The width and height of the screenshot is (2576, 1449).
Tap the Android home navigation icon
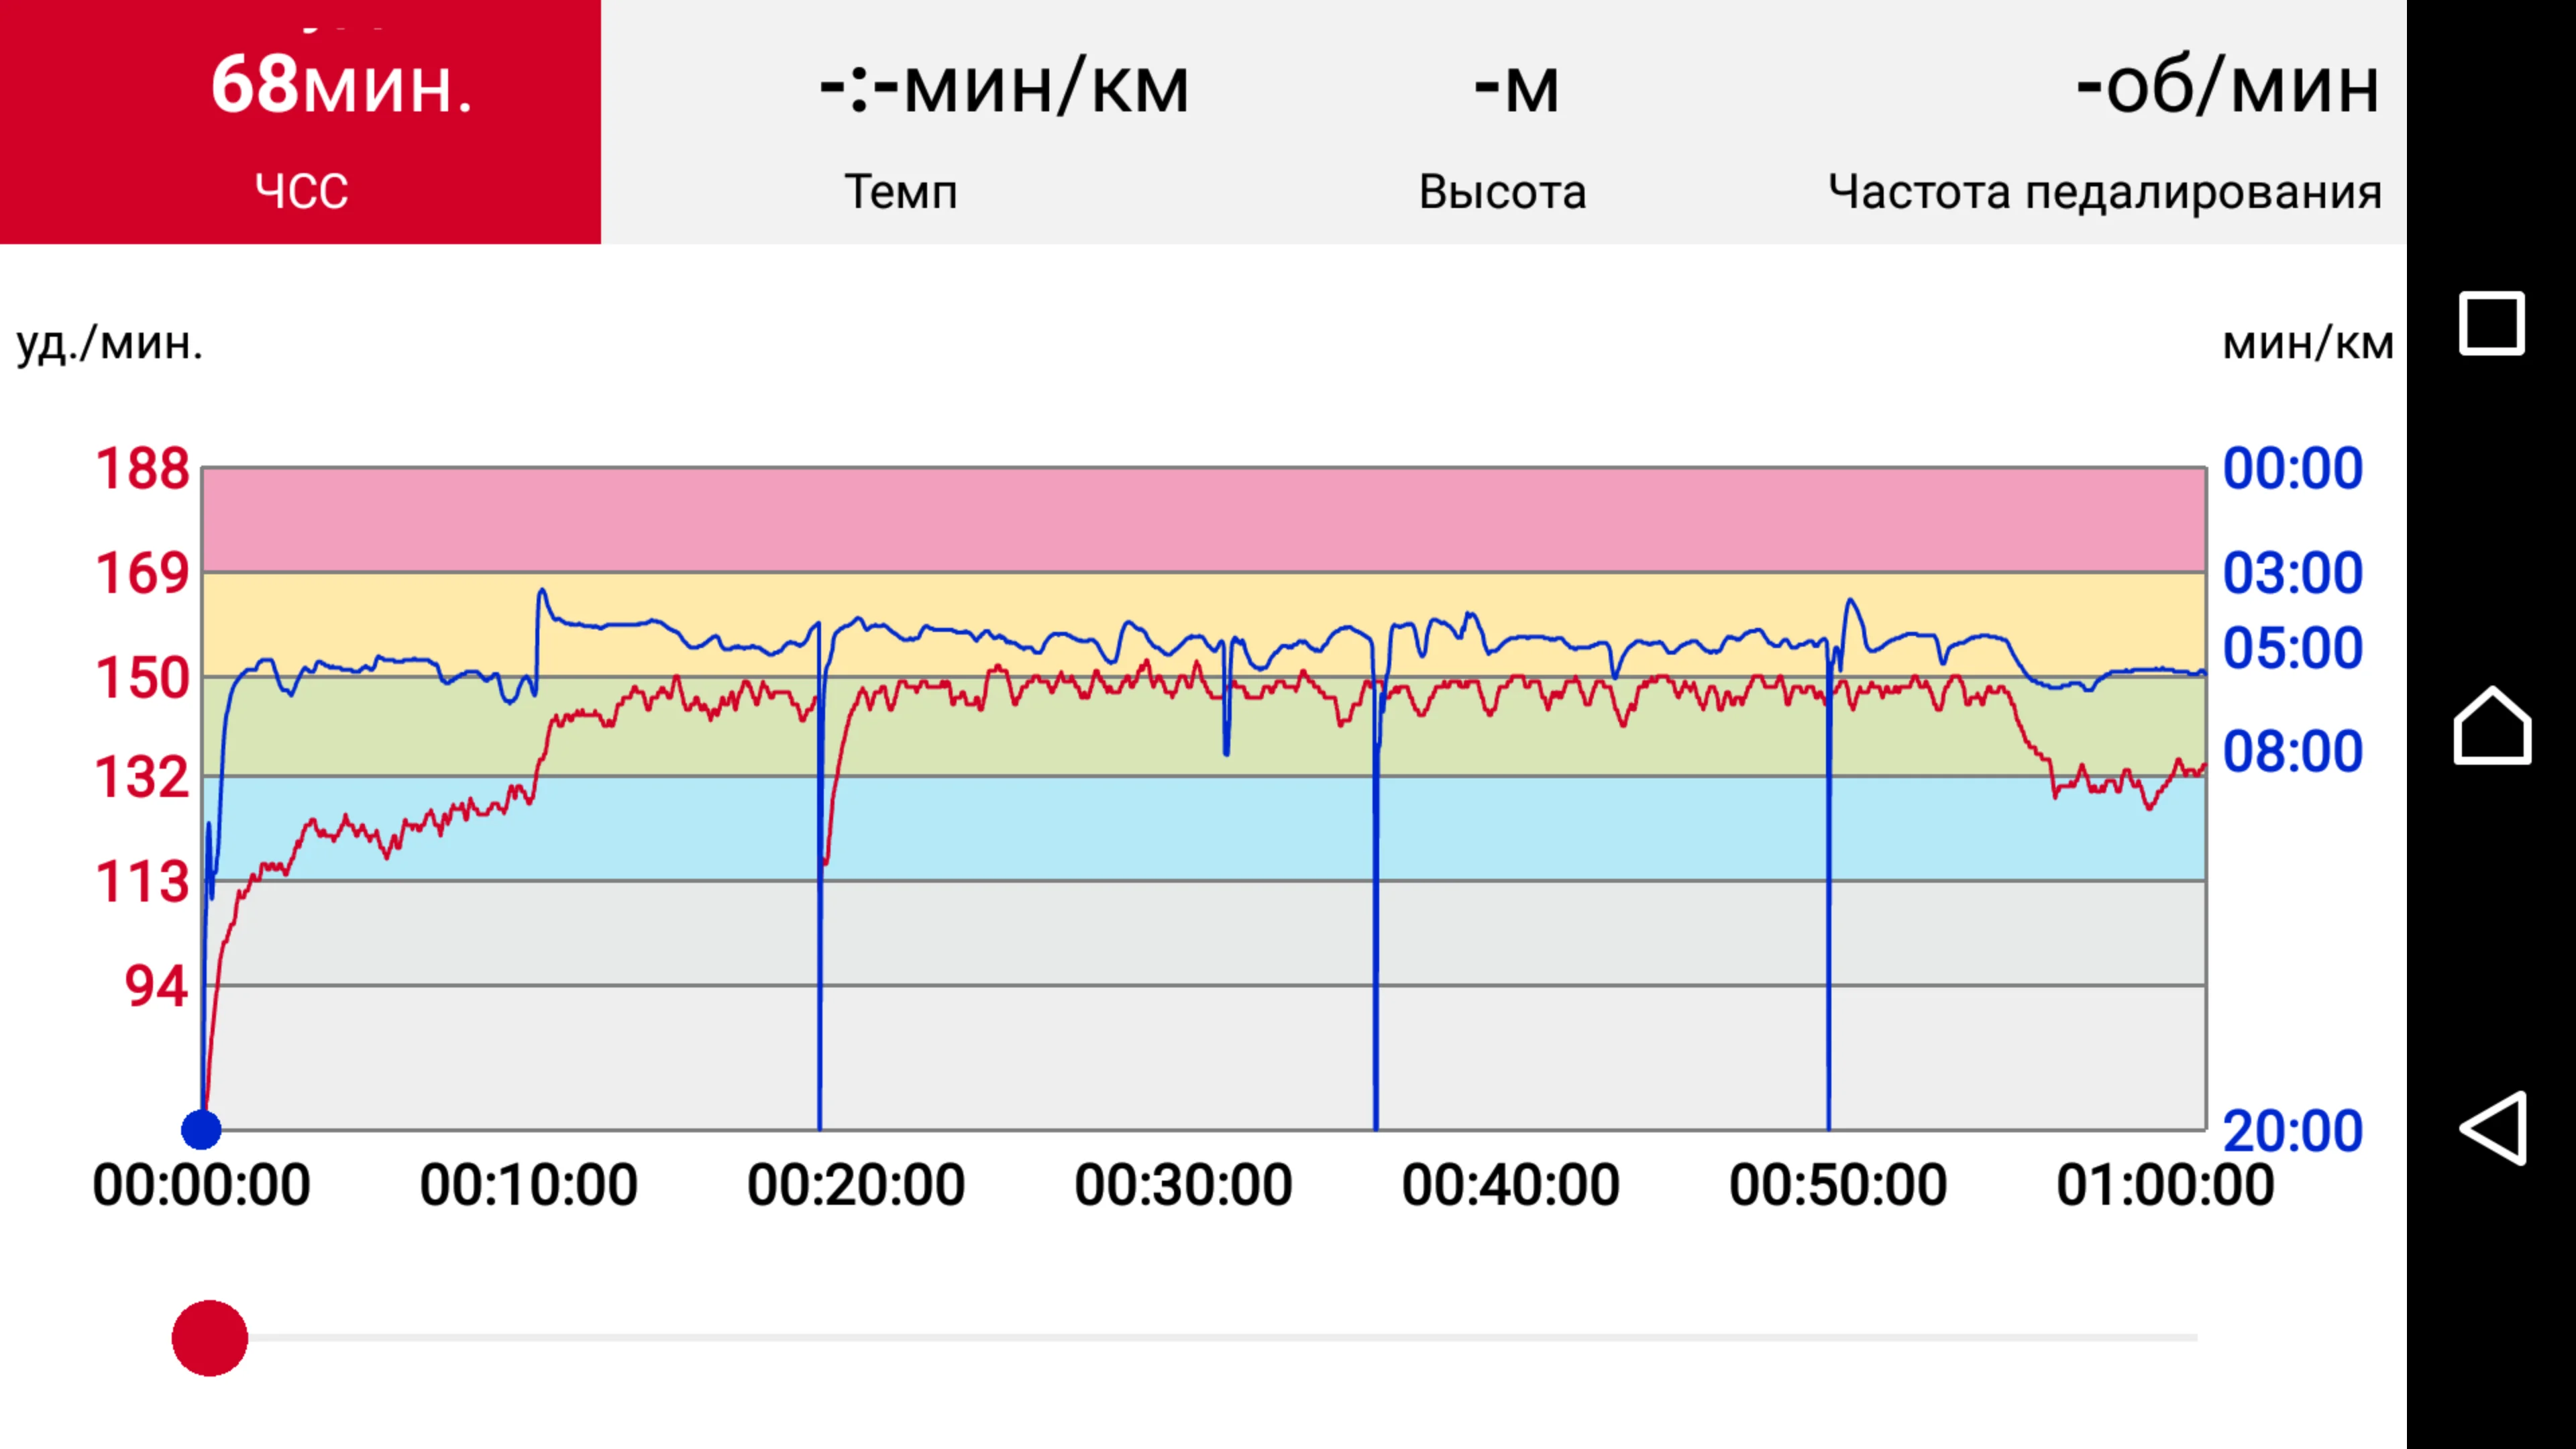(2492, 726)
